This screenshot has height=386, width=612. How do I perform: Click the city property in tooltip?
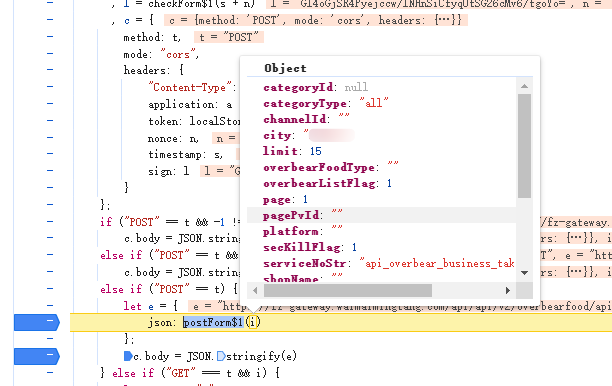coord(309,135)
